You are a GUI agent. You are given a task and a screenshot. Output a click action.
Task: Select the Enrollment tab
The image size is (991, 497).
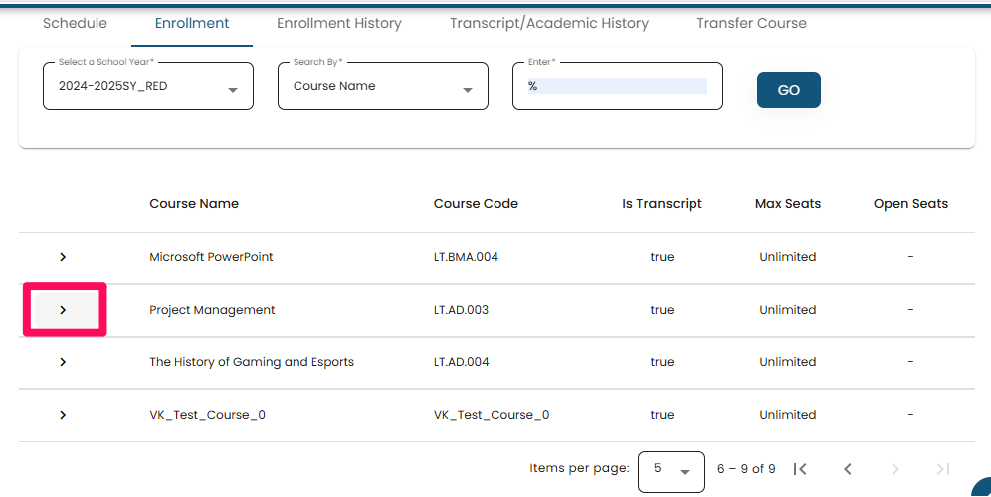pos(192,23)
